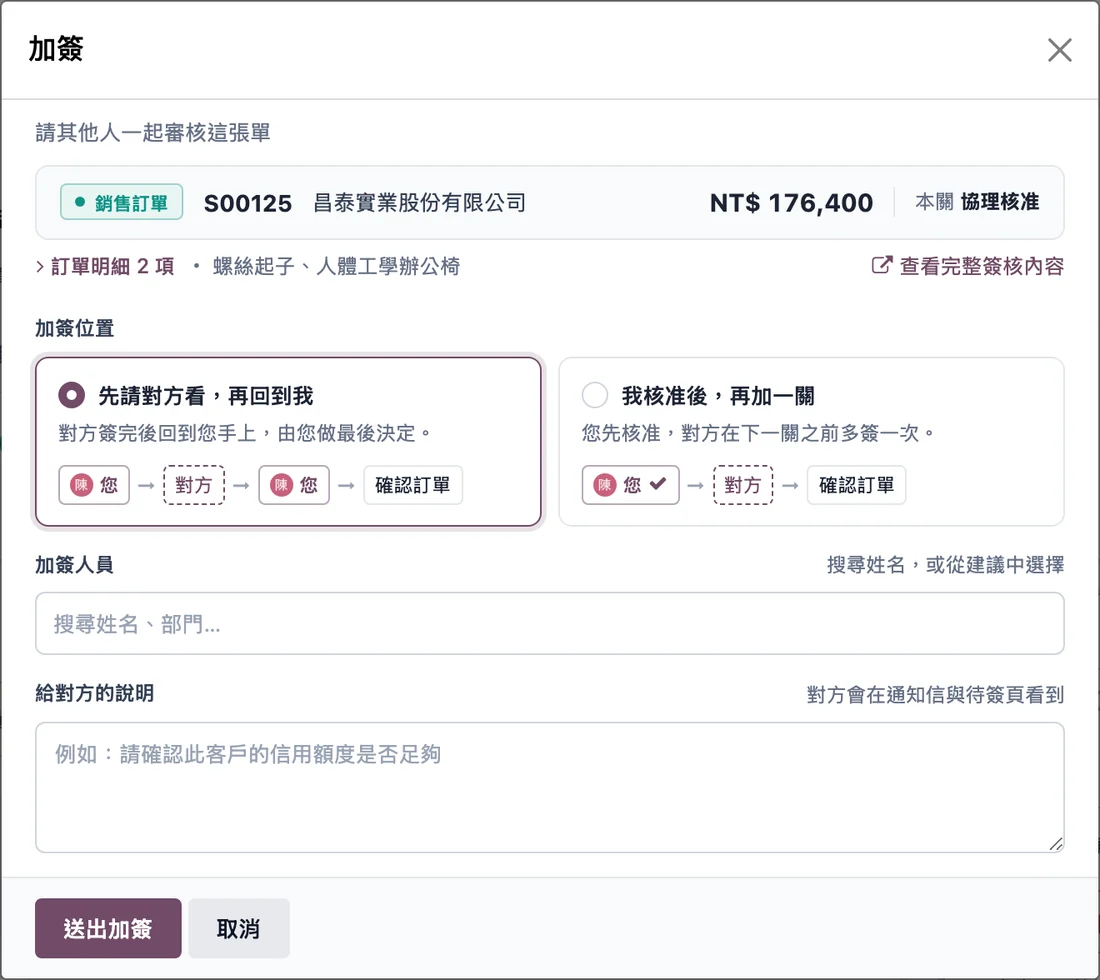Click the 確認訂單 chip in left option

(x=412, y=485)
